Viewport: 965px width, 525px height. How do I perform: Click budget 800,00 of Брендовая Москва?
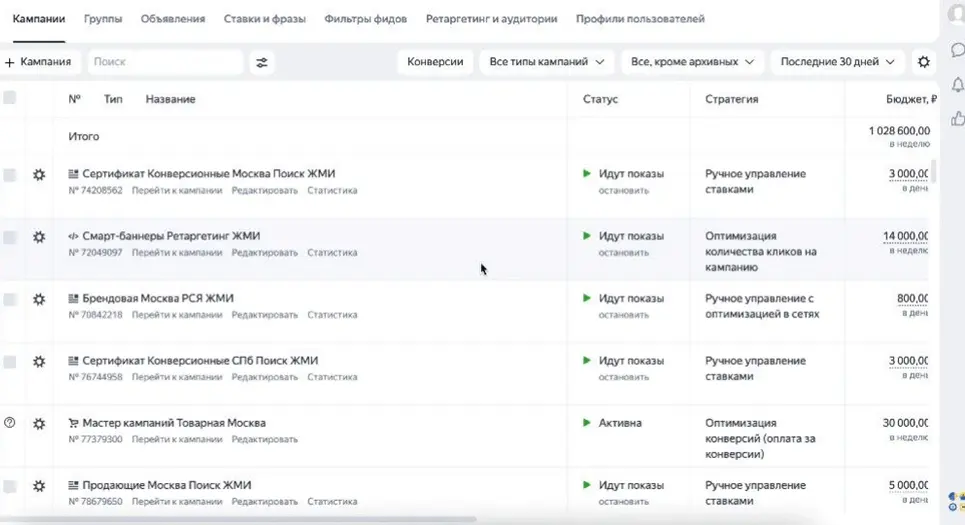click(913, 298)
